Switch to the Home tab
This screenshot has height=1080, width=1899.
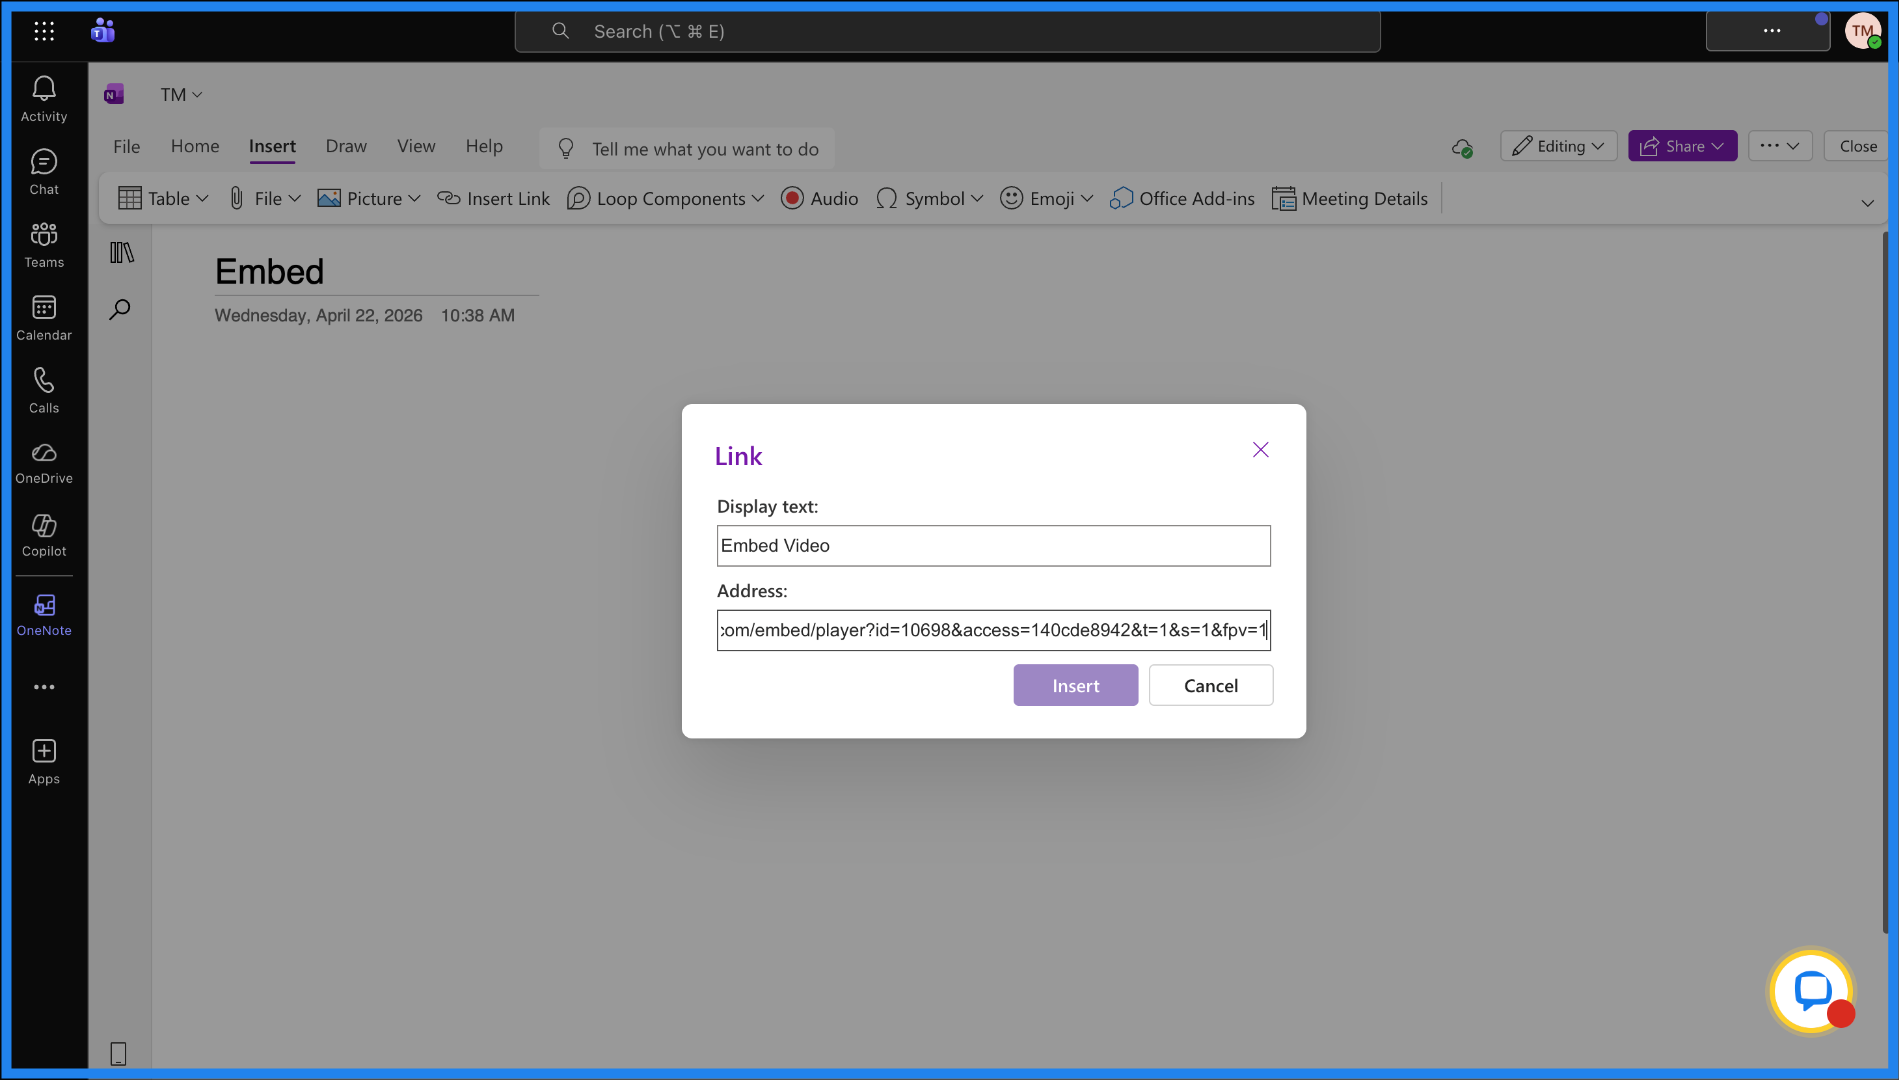click(x=195, y=146)
